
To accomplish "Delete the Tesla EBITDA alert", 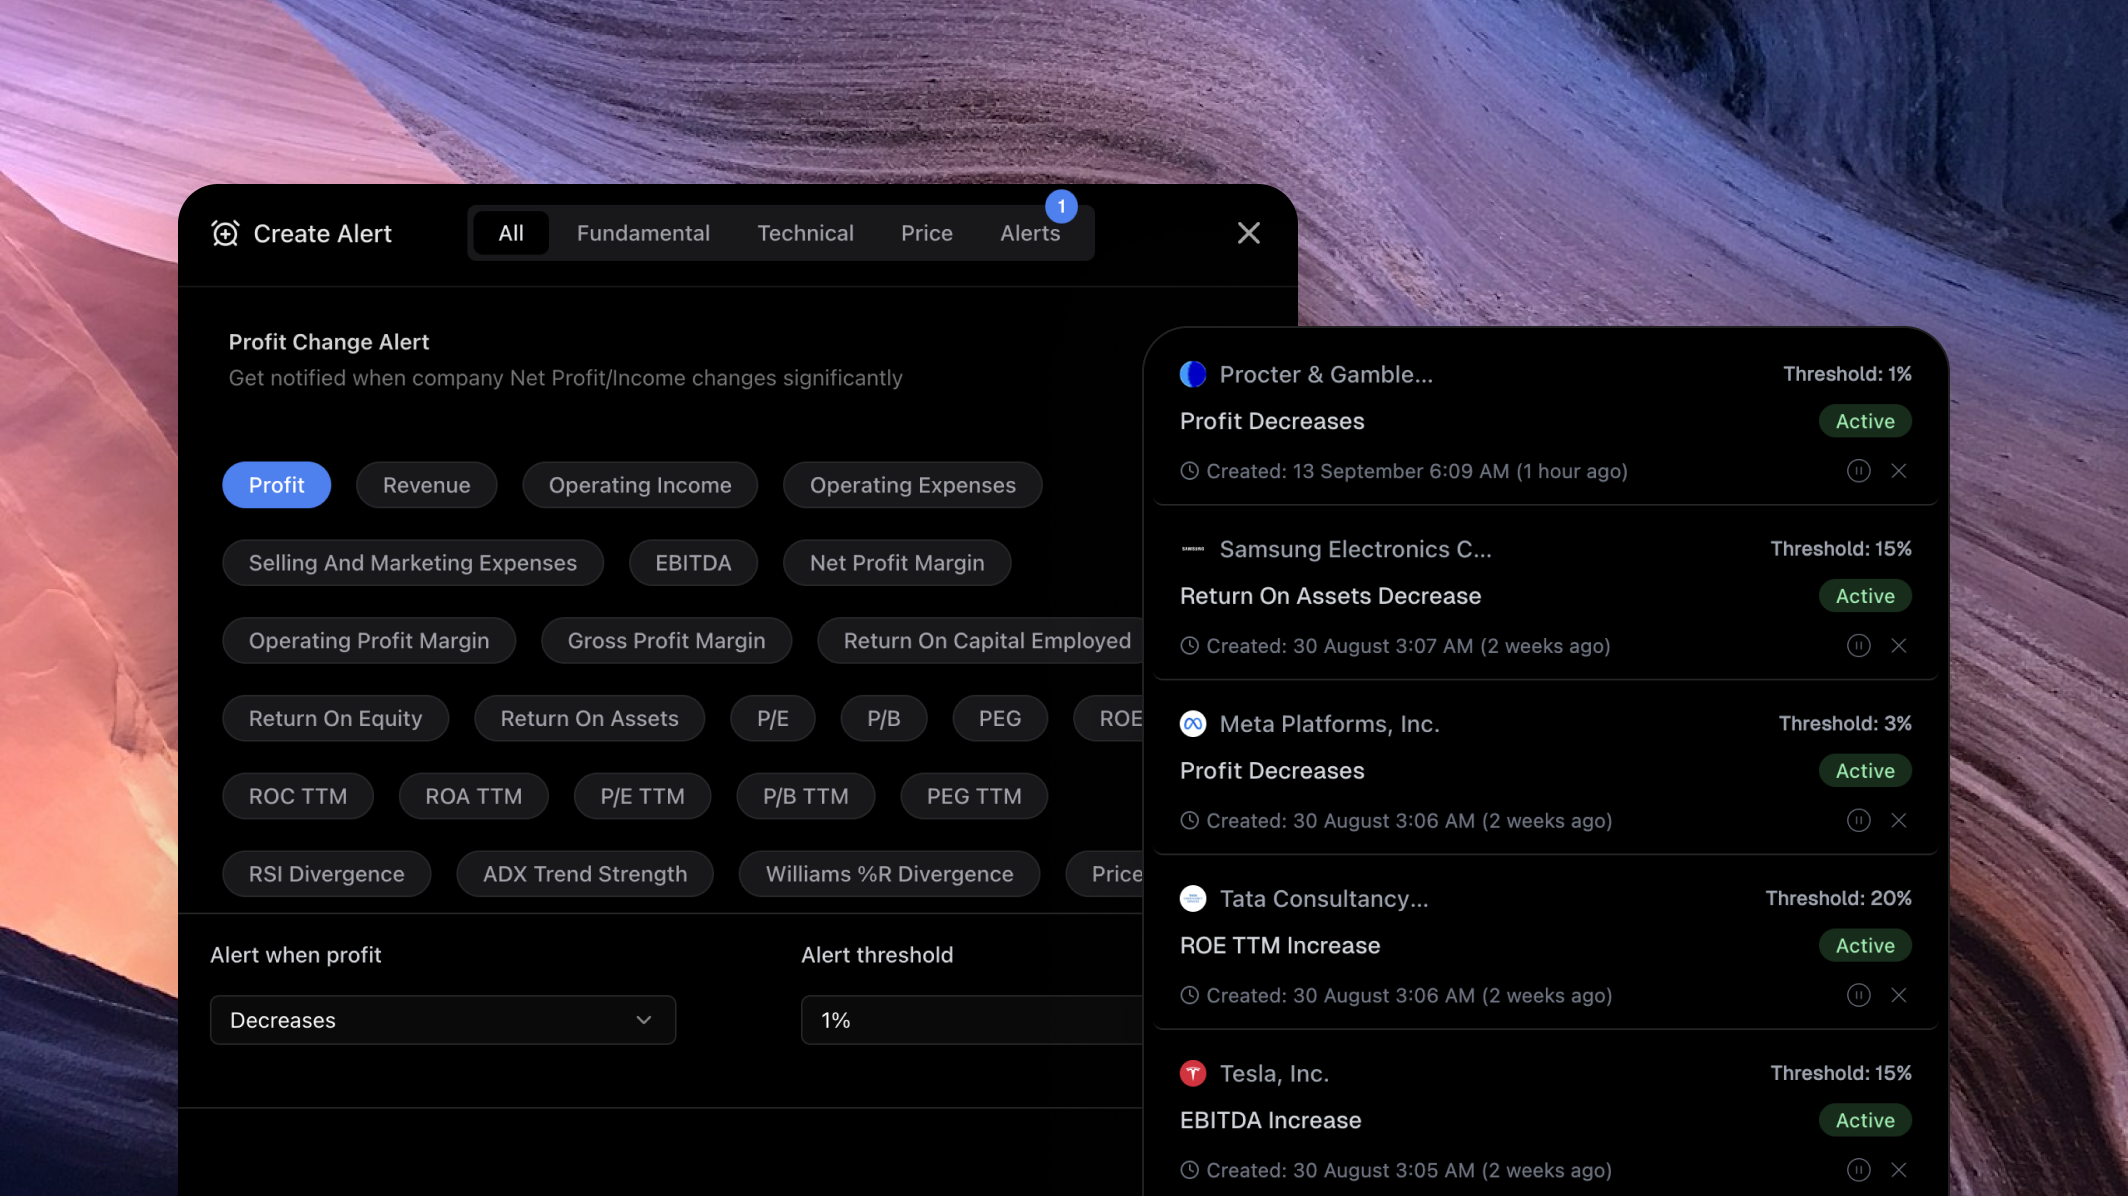I will [x=1899, y=1170].
